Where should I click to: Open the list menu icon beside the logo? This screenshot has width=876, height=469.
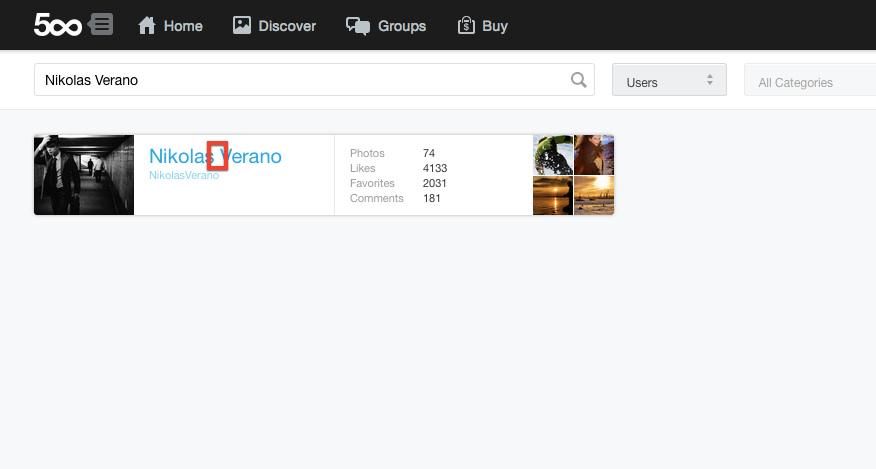101,25
